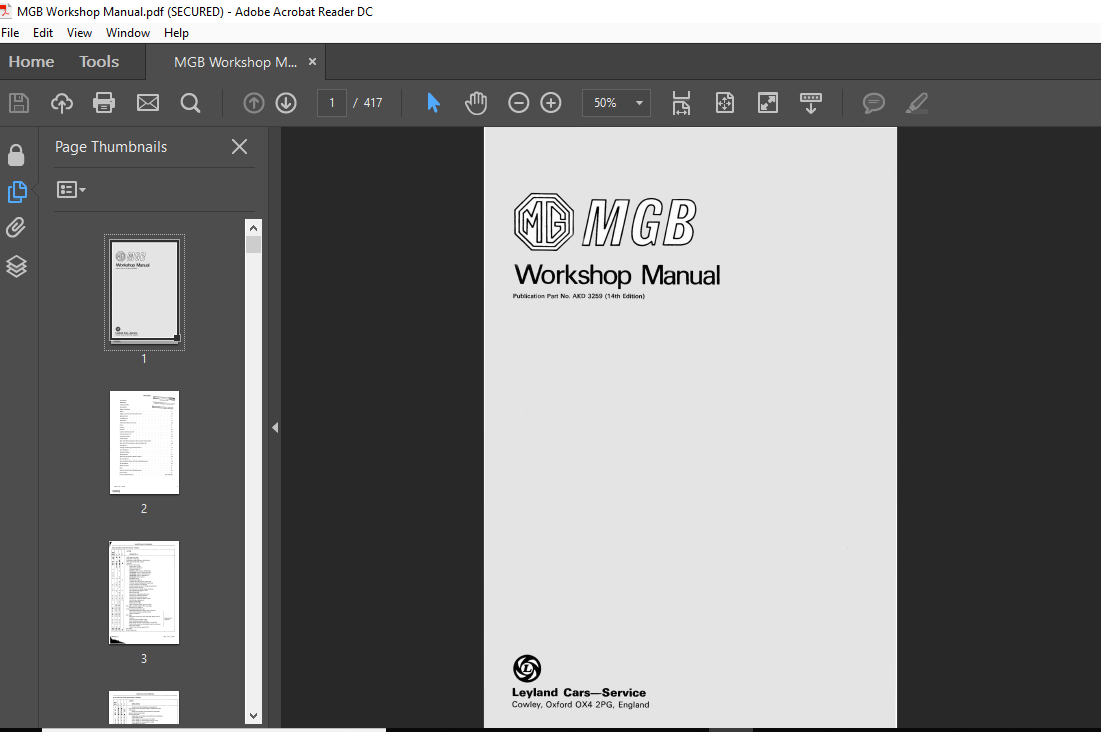Collapse the navigation pane arrow
The height and width of the screenshot is (732, 1101).
(x=275, y=427)
